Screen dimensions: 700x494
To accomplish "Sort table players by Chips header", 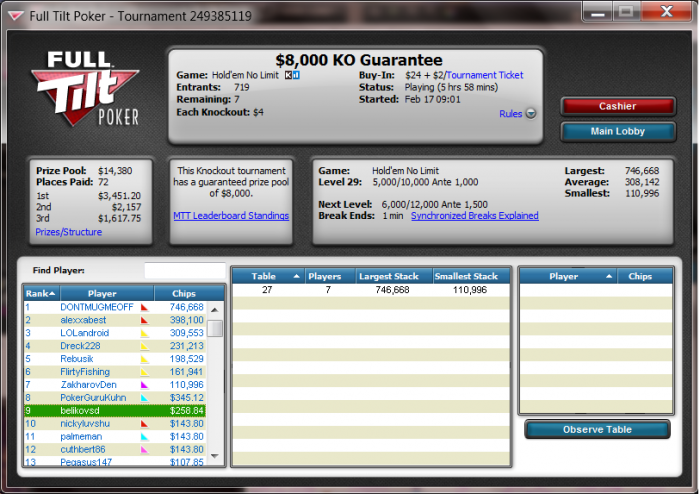I will [645, 276].
